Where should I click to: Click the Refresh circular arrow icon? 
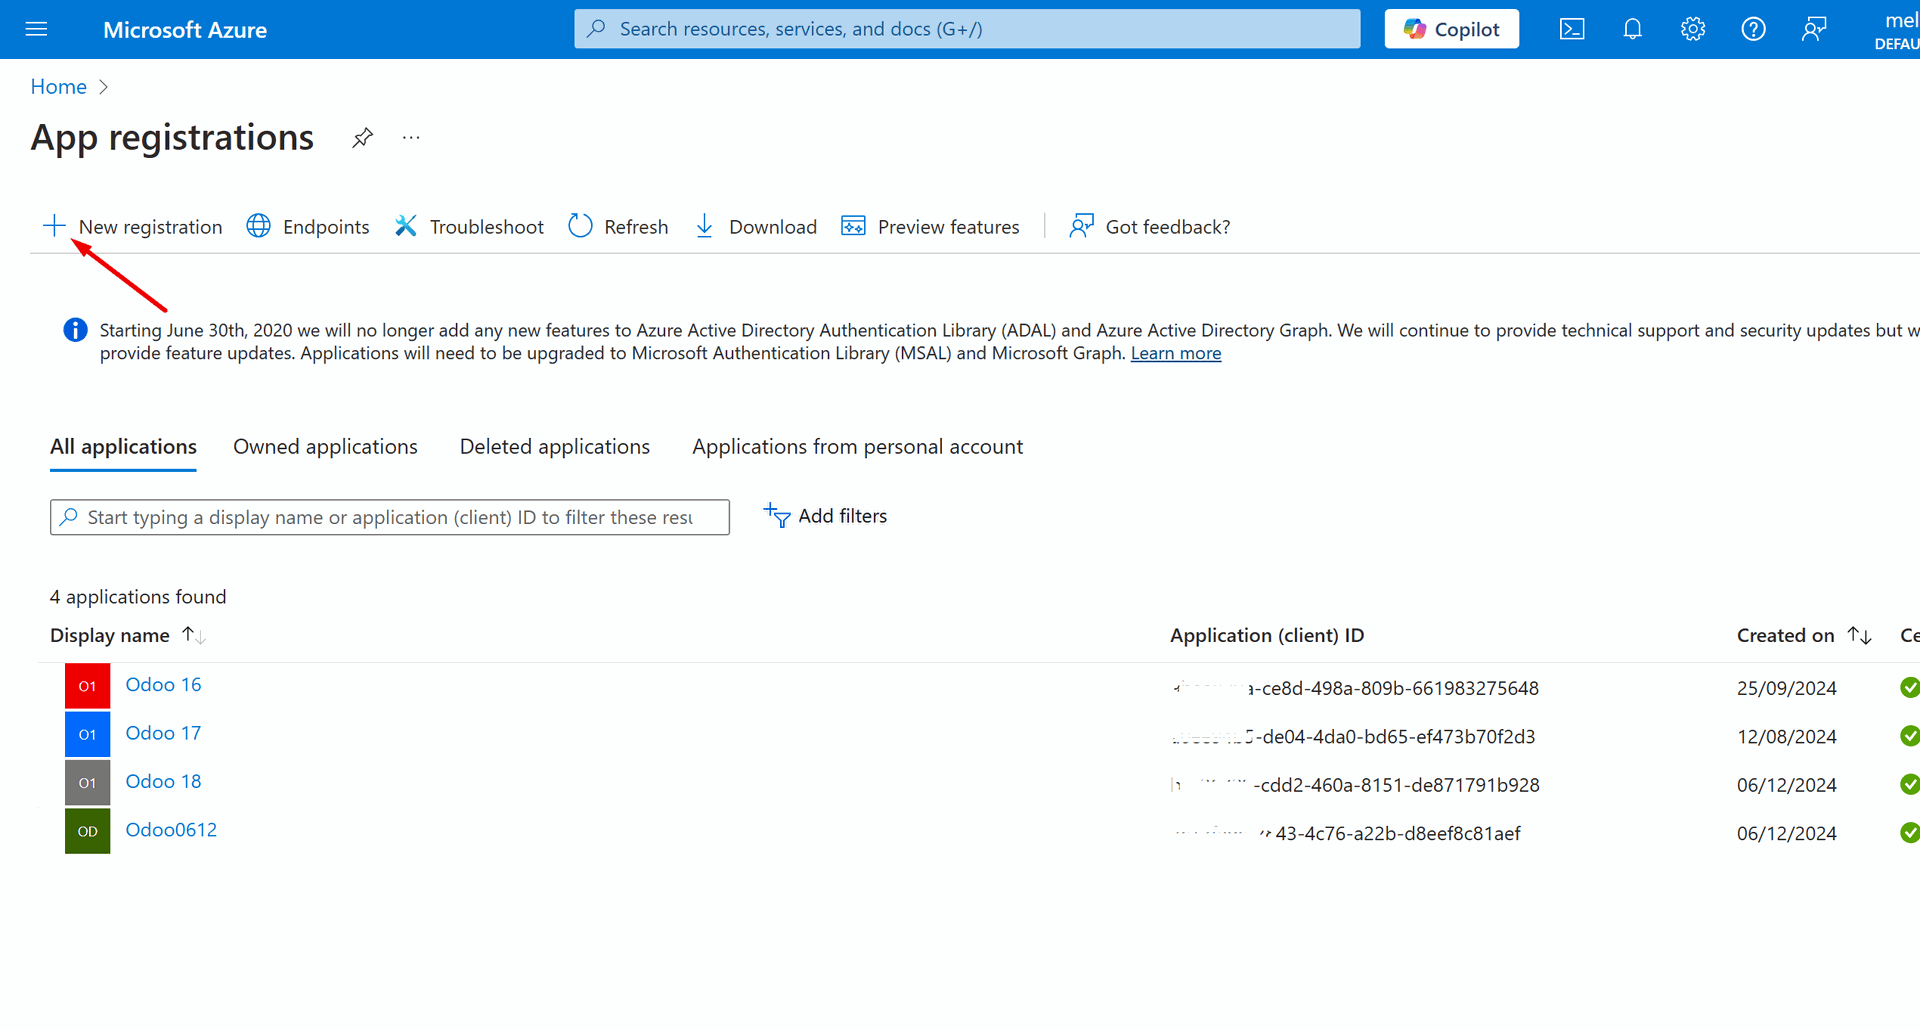pyautogui.click(x=580, y=226)
